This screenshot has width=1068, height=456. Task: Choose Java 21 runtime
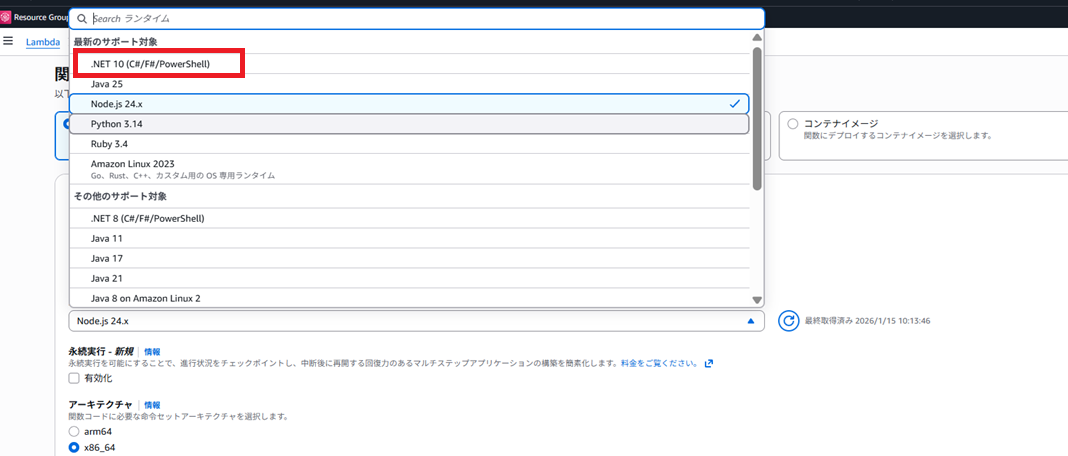click(409, 278)
